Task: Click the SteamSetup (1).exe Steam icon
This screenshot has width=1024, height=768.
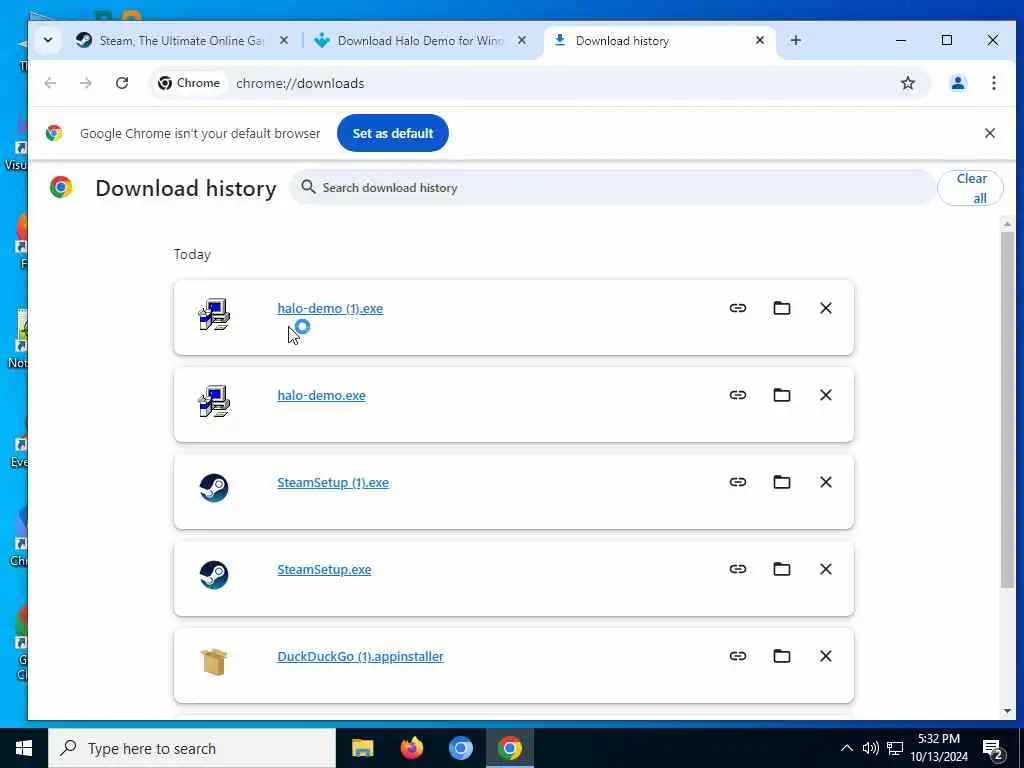Action: tap(214, 488)
